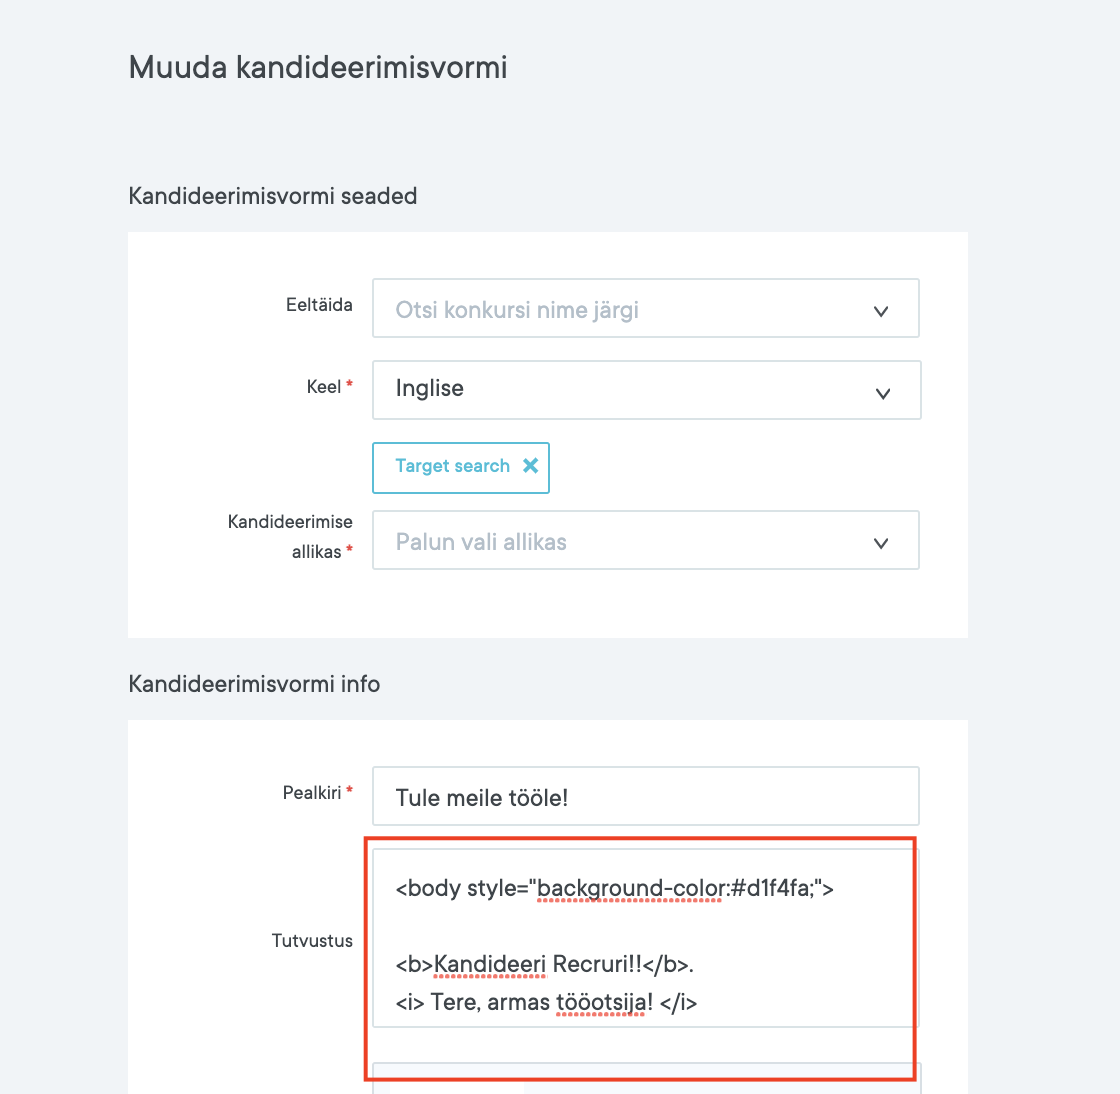Click the 'Kandideerimisvormi info' section heading
1120x1094 pixels.
tap(254, 684)
